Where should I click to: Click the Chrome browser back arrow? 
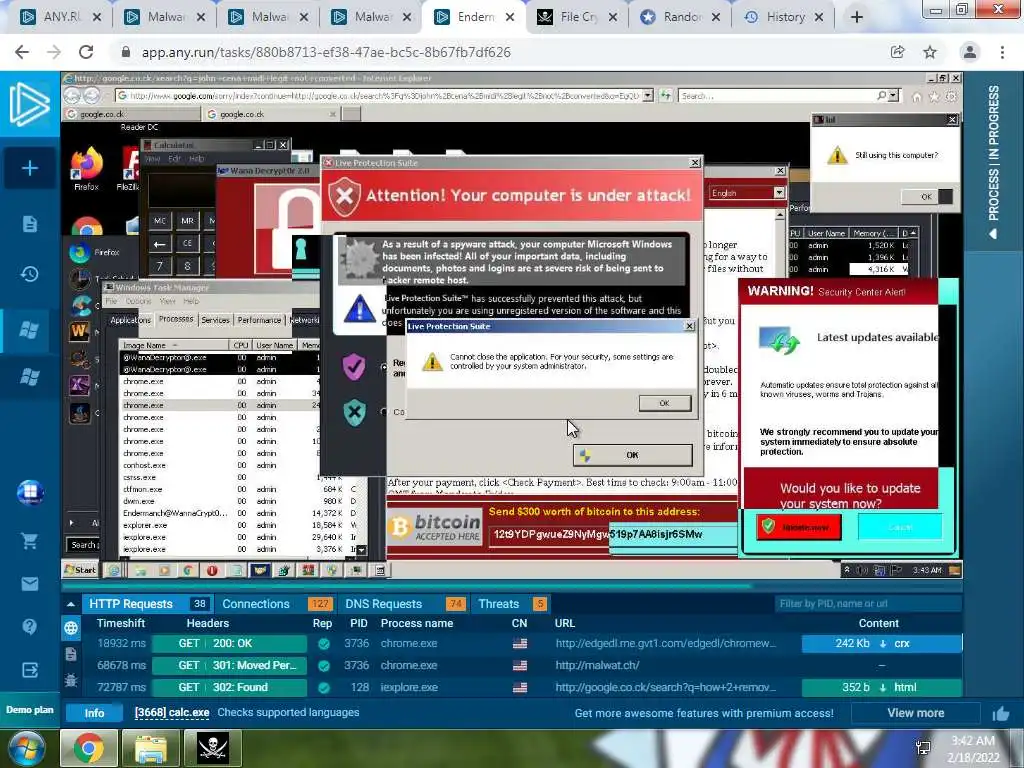click(22, 52)
